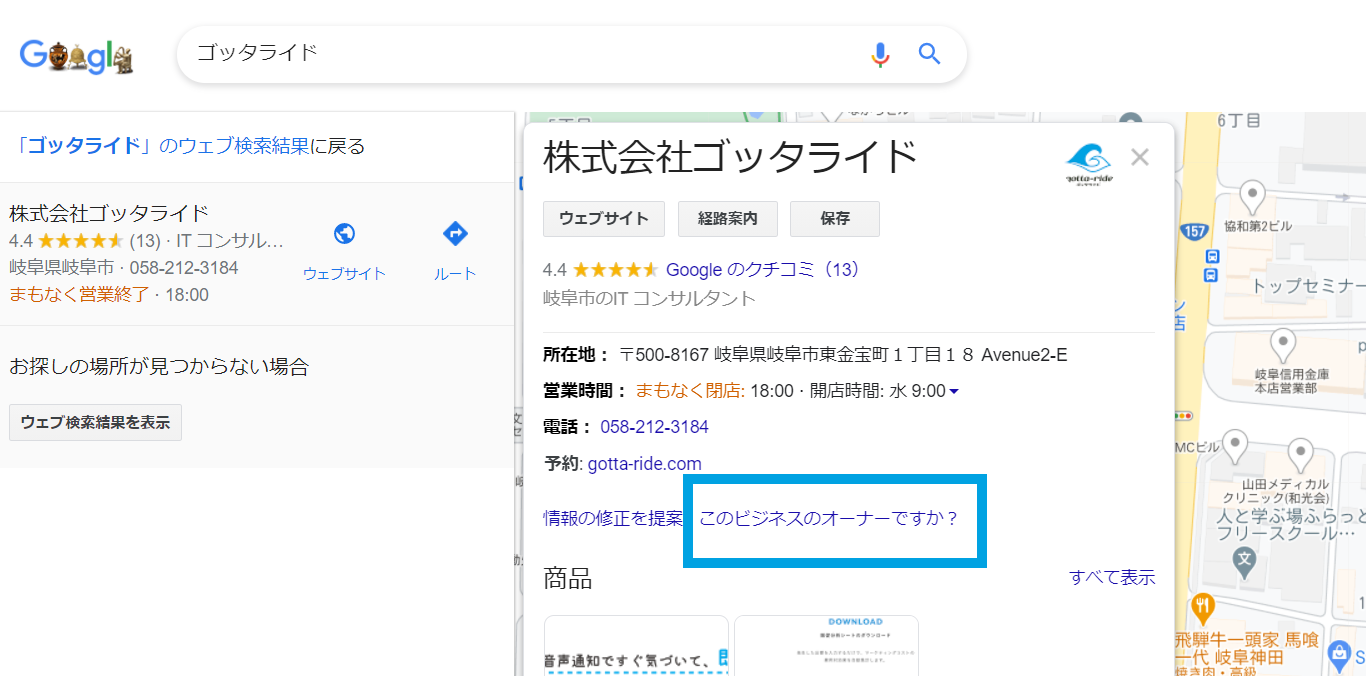Click the magnifying glass search icon
The height and width of the screenshot is (676, 1366).
click(930, 54)
